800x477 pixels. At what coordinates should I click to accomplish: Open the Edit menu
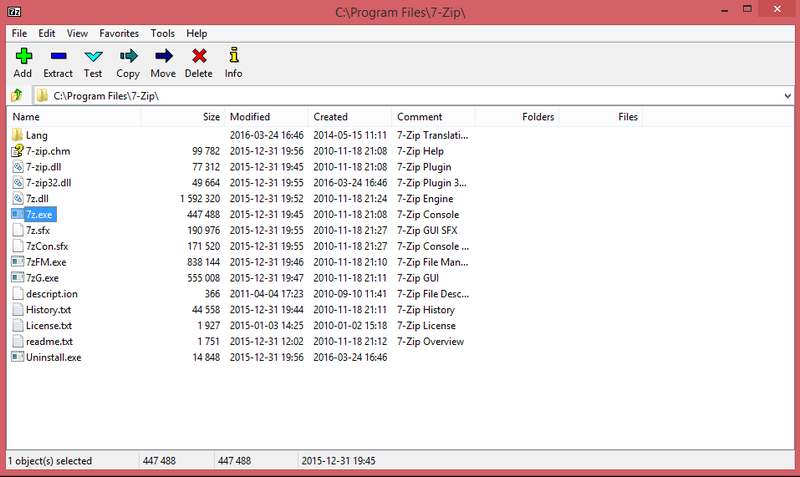click(x=46, y=33)
